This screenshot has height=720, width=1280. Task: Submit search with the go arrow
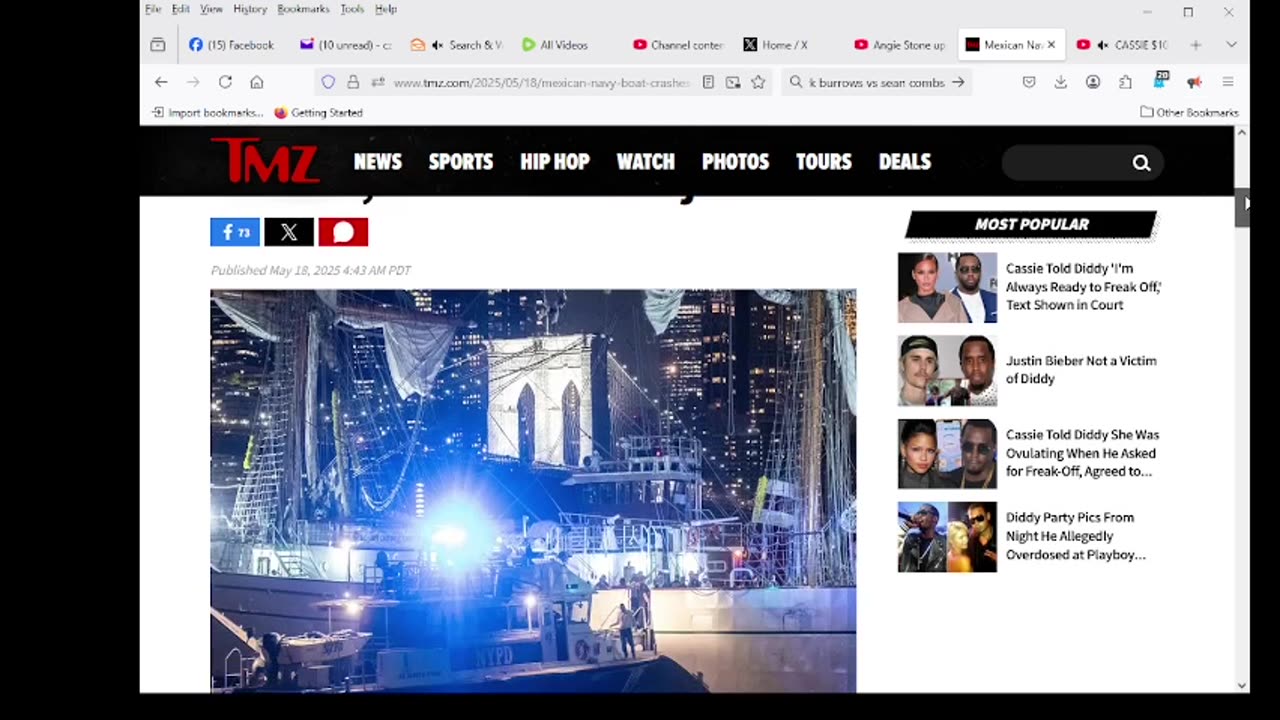pyautogui.click(x=958, y=82)
